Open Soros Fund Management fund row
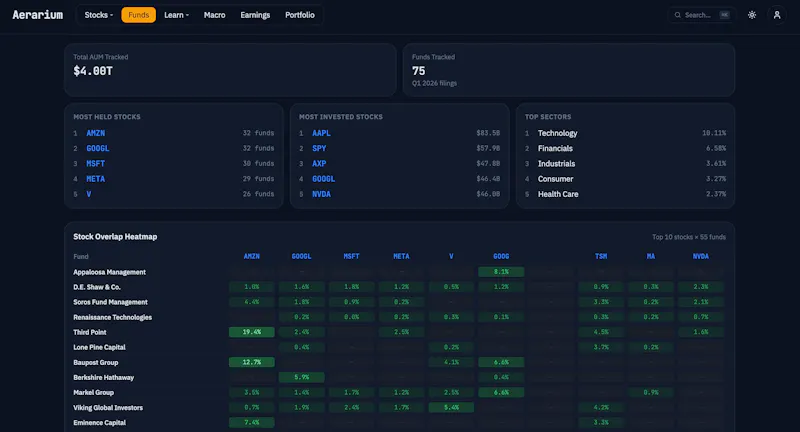Screen dimensions: 800x432 coord(110,302)
